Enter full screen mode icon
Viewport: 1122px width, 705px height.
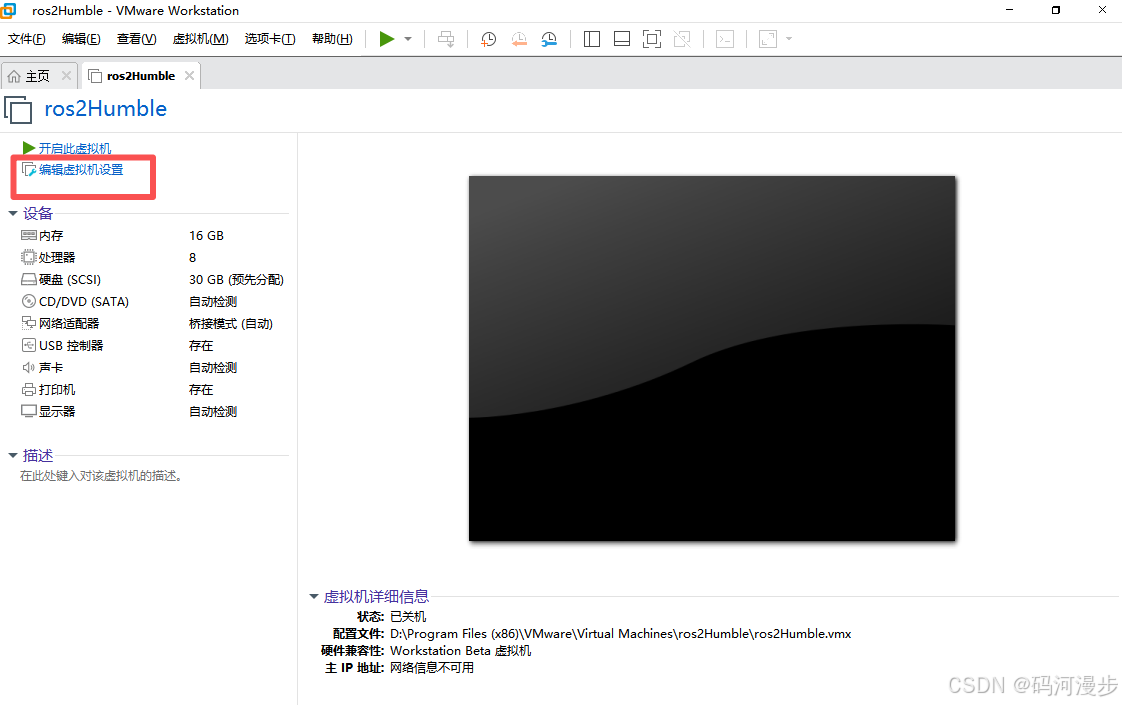(x=652, y=39)
